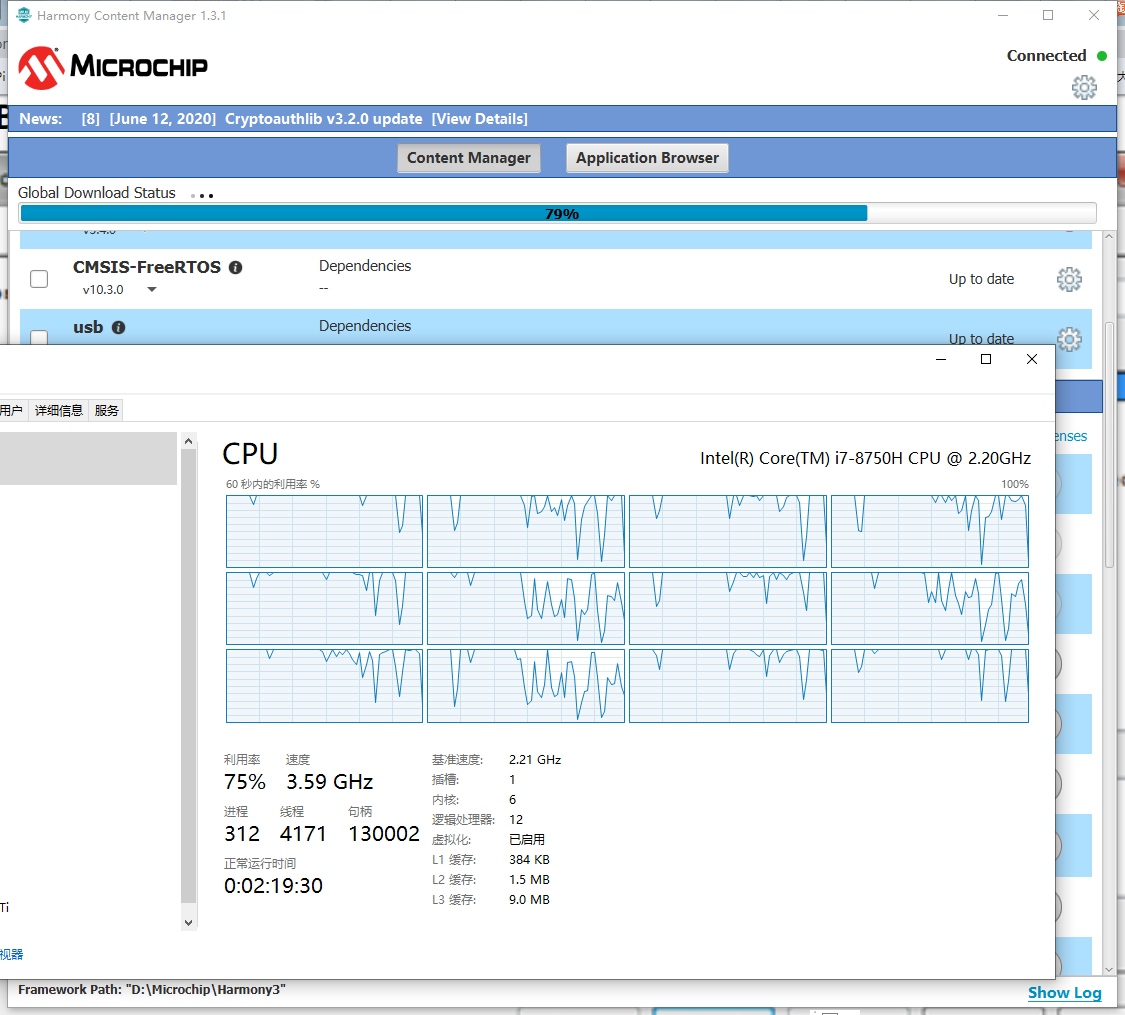Click the 已启用 virtualization value

[x=527, y=839]
